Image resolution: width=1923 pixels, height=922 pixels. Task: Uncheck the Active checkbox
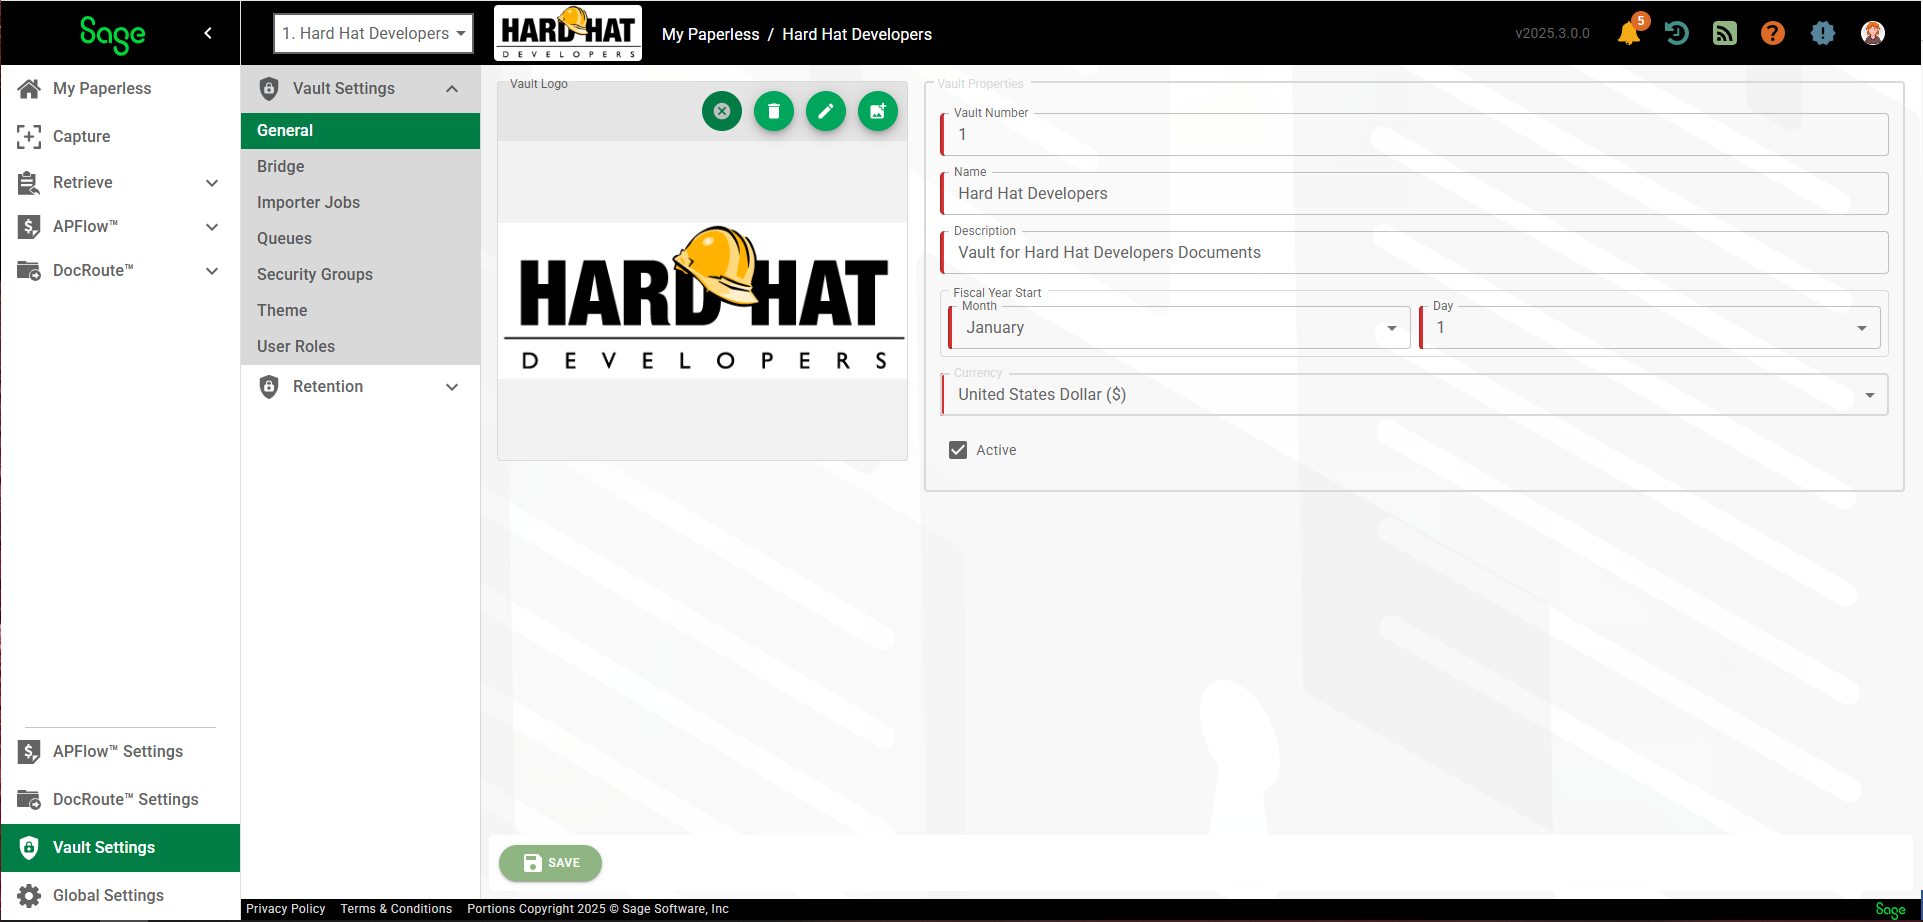[958, 450]
